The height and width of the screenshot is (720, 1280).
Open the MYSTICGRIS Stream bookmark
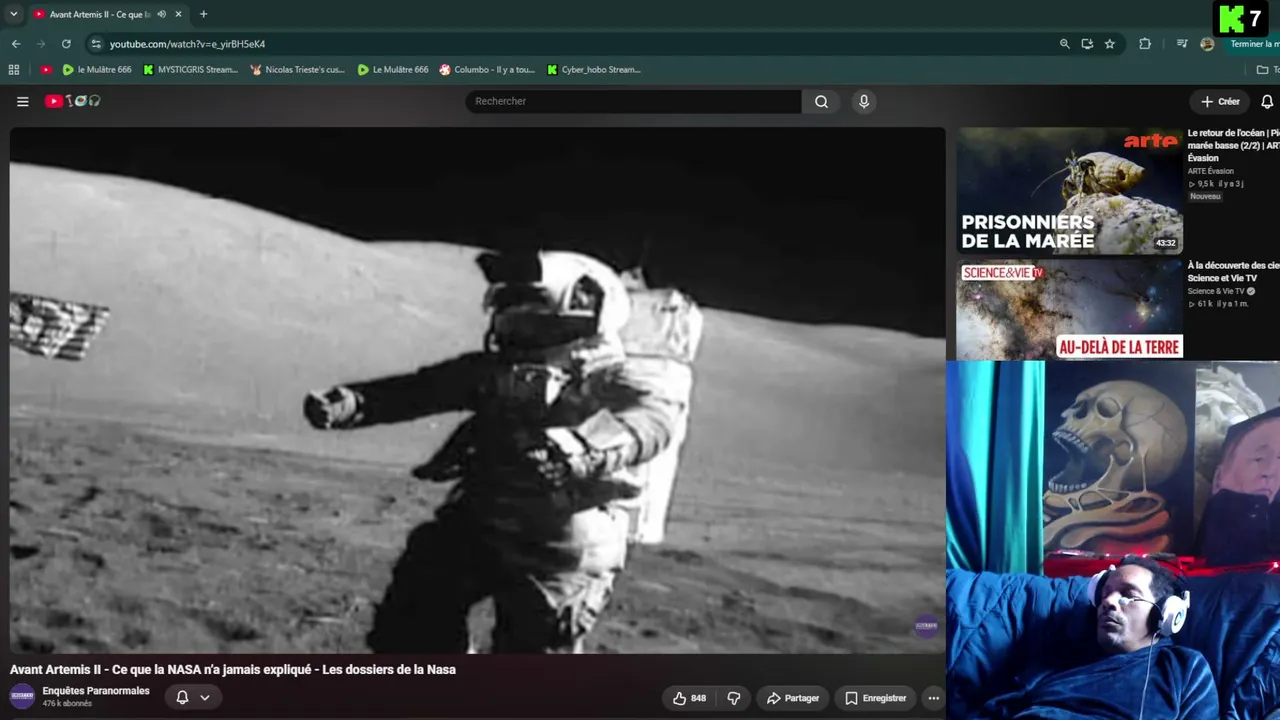[x=190, y=70]
